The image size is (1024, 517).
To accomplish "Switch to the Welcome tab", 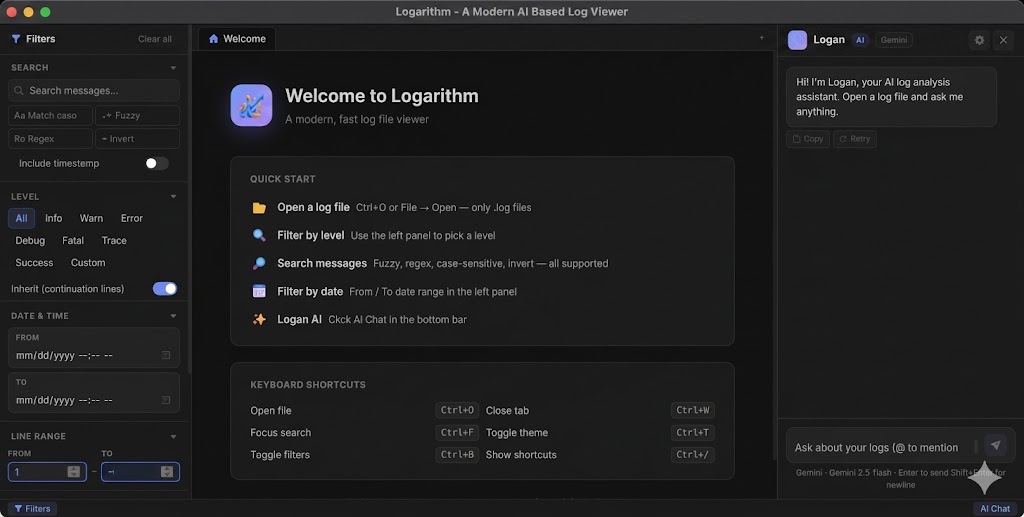I will (237, 39).
